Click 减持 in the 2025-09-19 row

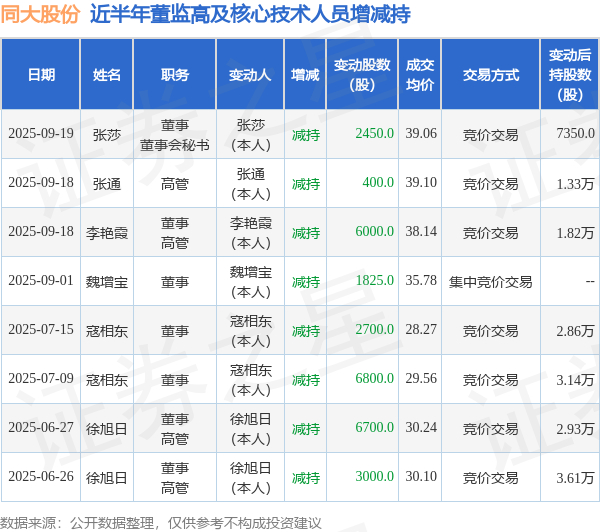[306, 135]
